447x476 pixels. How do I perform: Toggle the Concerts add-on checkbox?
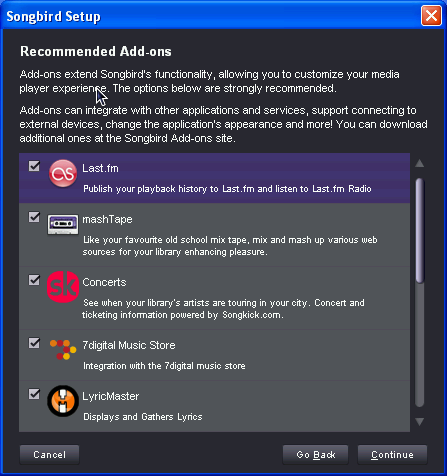(x=34, y=280)
